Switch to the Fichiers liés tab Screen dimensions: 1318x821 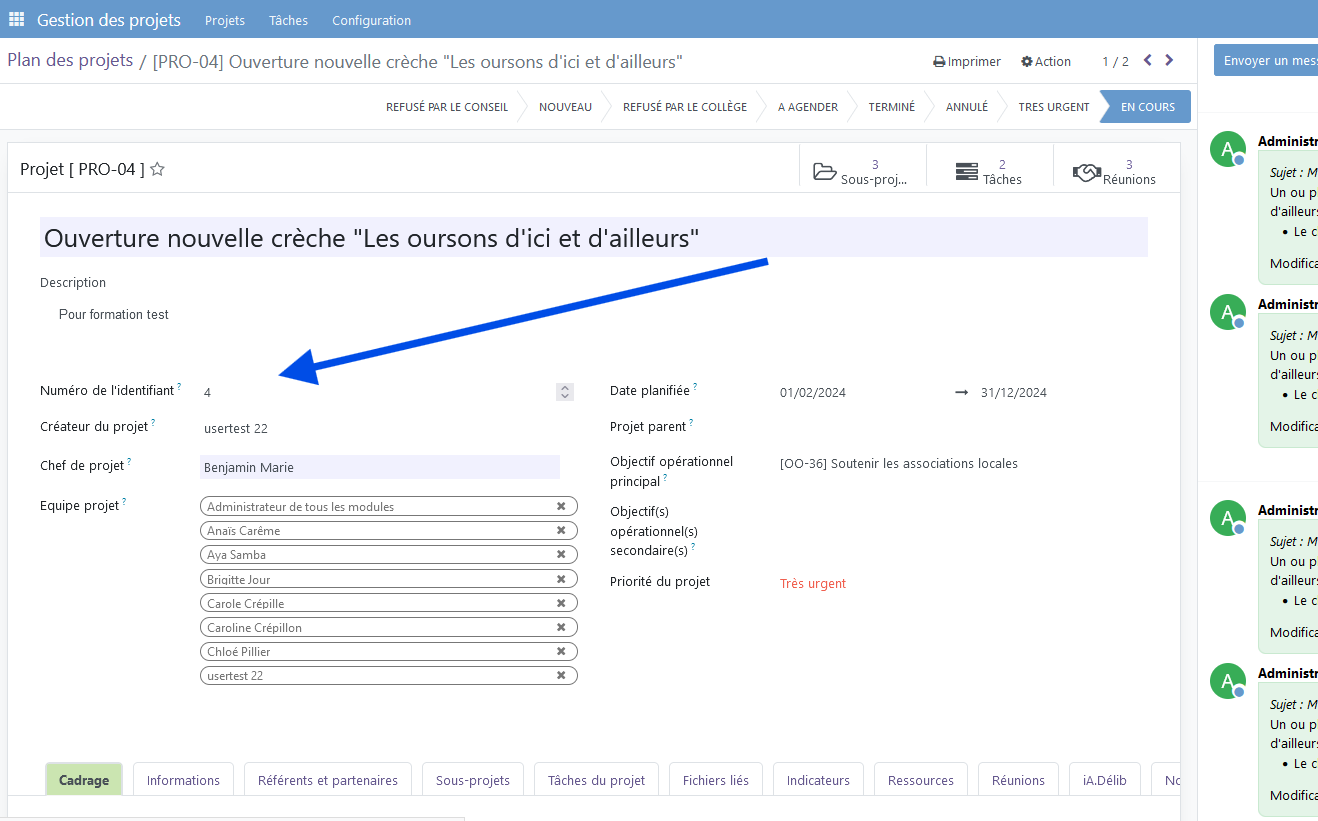(716, 780)
